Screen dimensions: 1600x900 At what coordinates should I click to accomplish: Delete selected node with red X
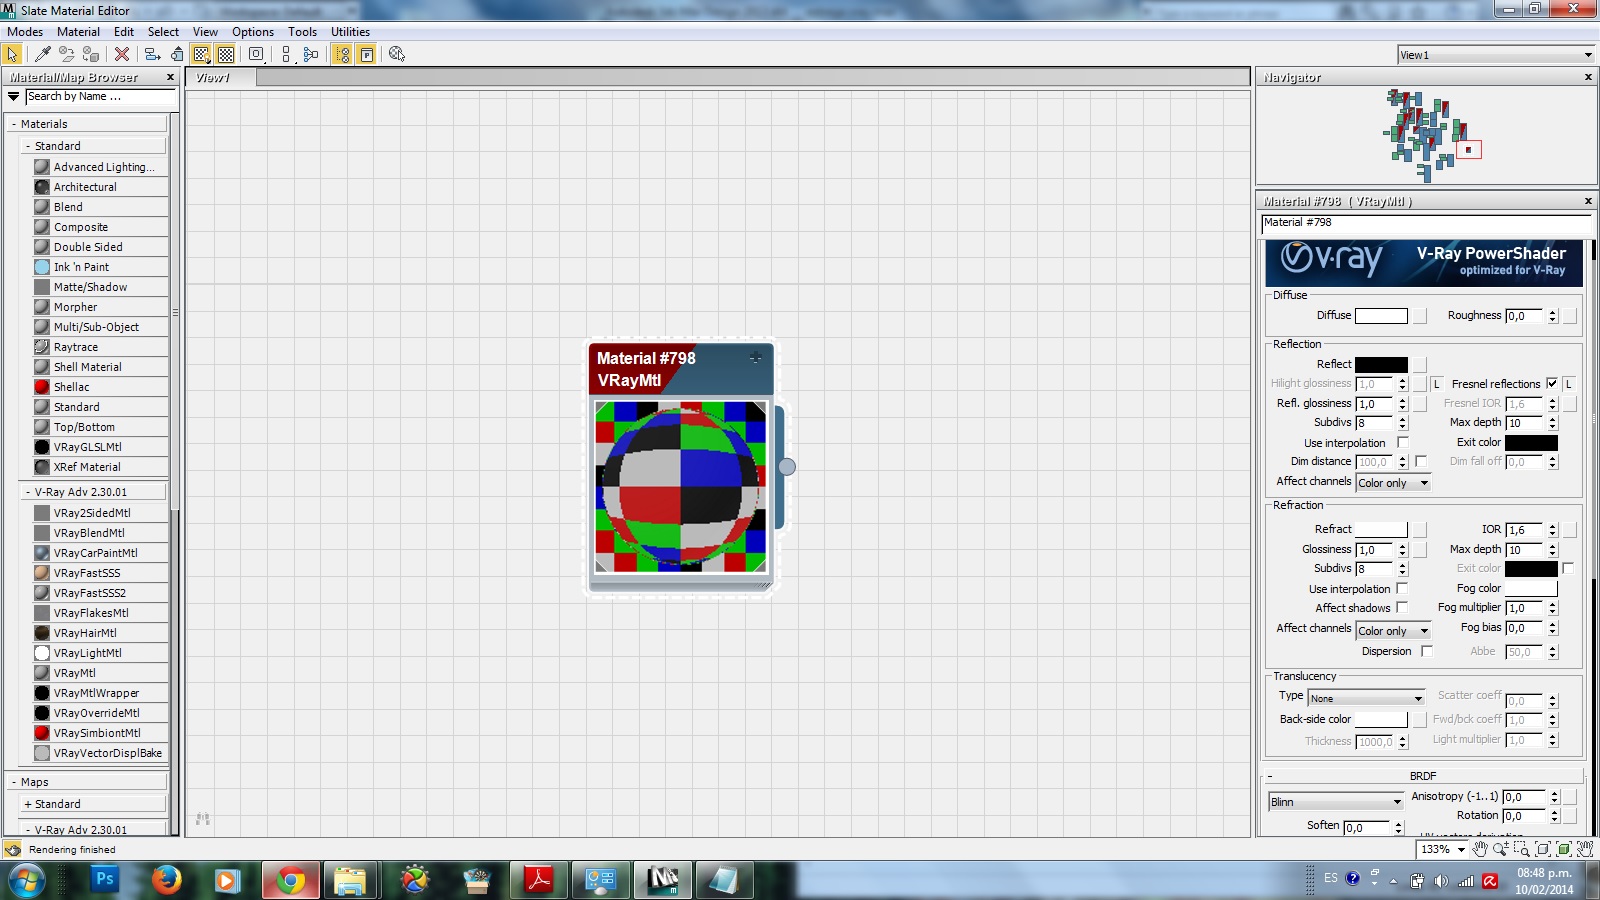122,54
